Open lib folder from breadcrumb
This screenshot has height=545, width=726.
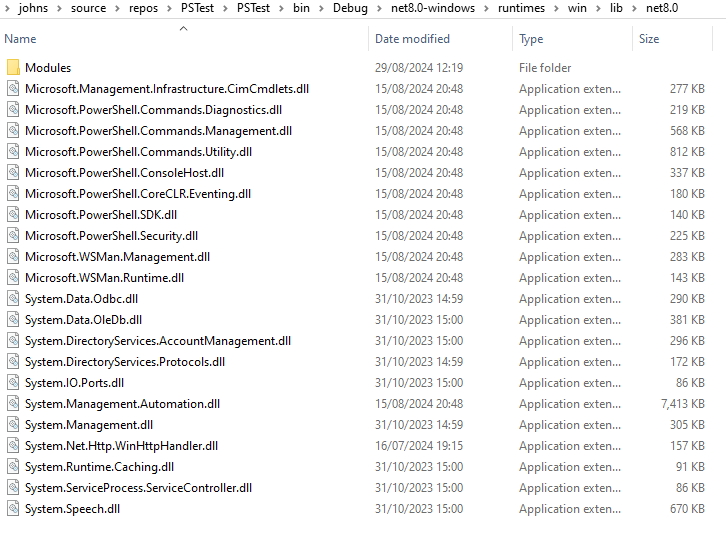616,8
